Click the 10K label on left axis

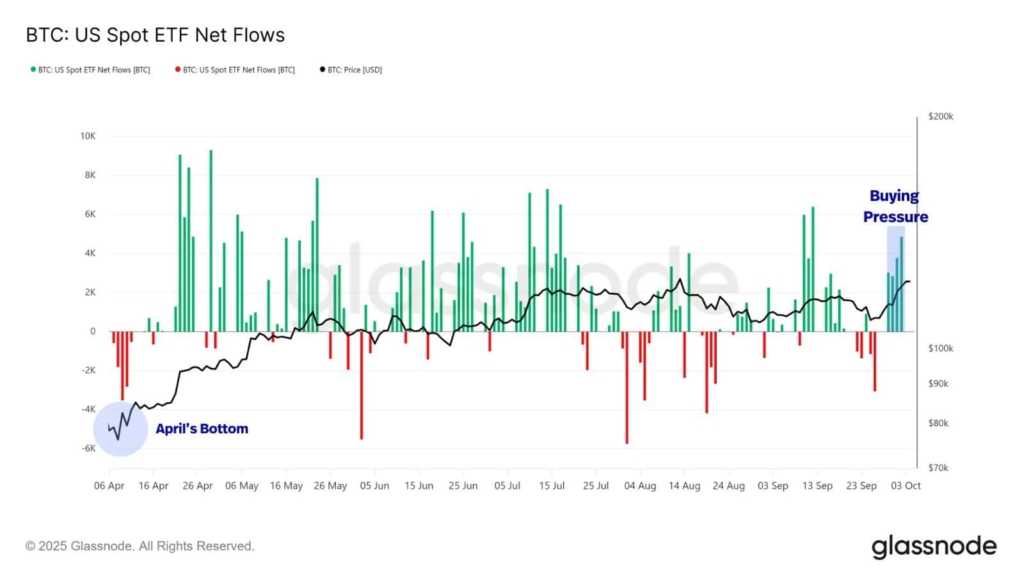click(88, 136)
